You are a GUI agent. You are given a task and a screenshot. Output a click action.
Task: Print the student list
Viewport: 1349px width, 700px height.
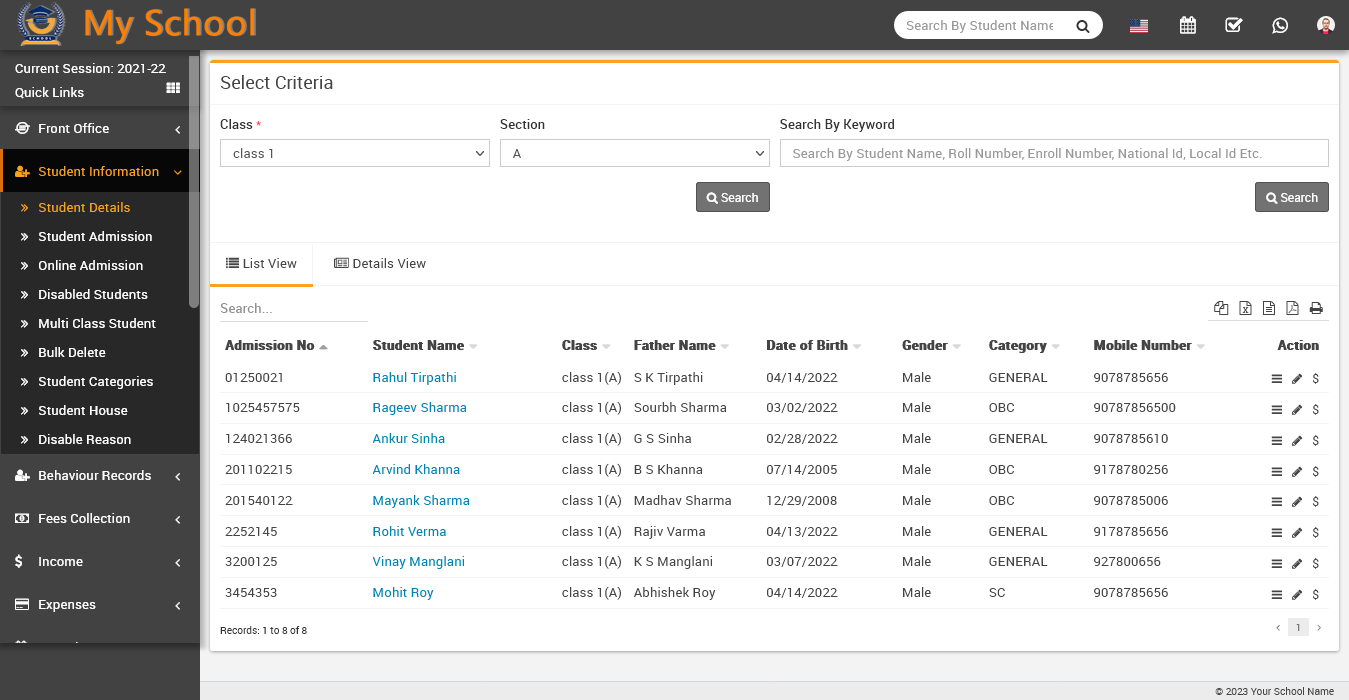(x=1316, y=308)
